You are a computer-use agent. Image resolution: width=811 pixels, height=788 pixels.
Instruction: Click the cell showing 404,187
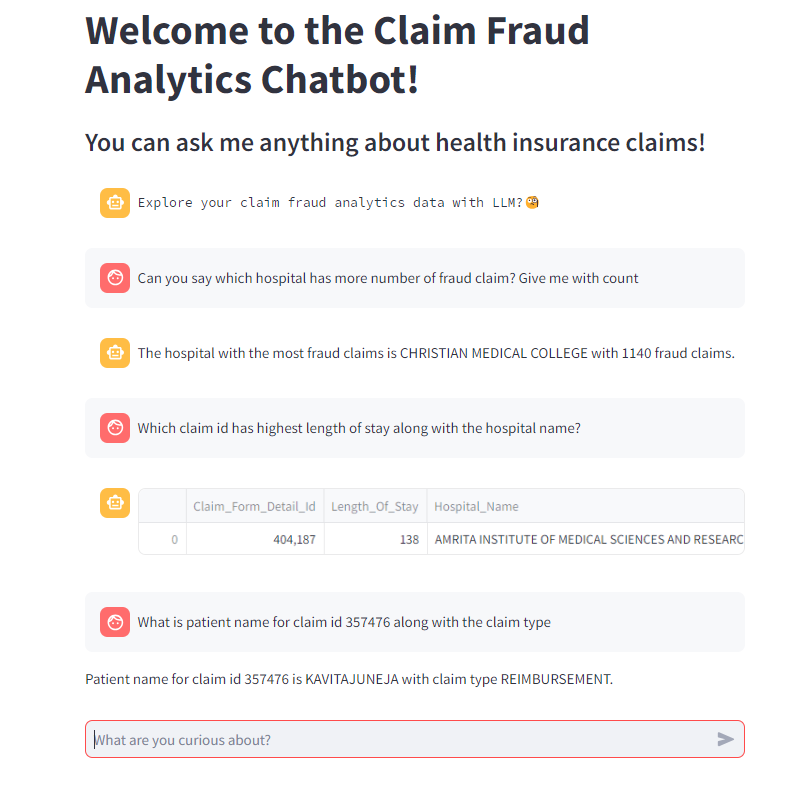click(297, 539)
